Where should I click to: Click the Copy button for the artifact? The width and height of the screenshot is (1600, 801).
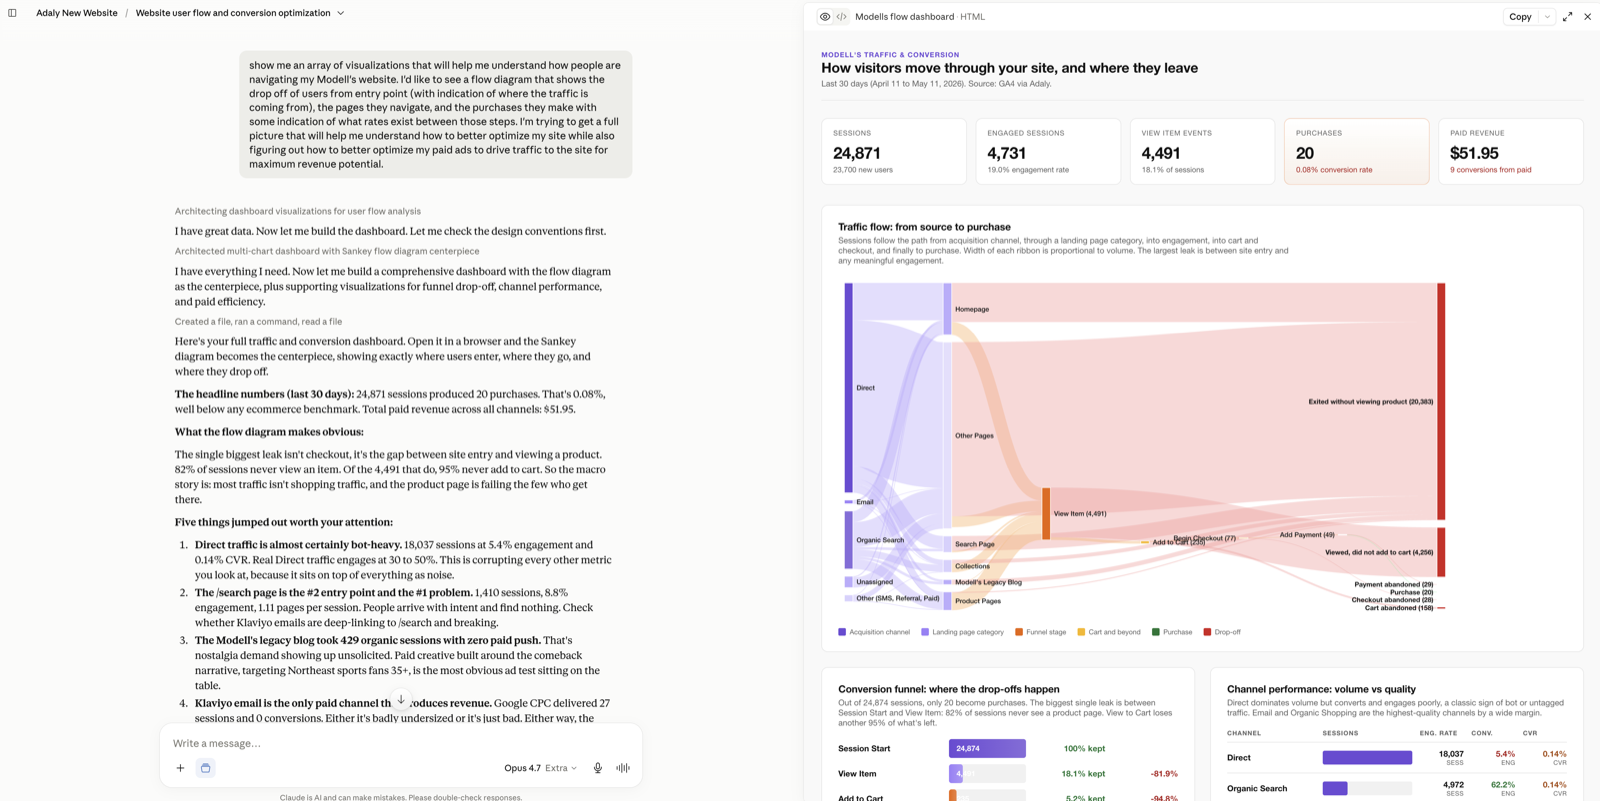1520,17
